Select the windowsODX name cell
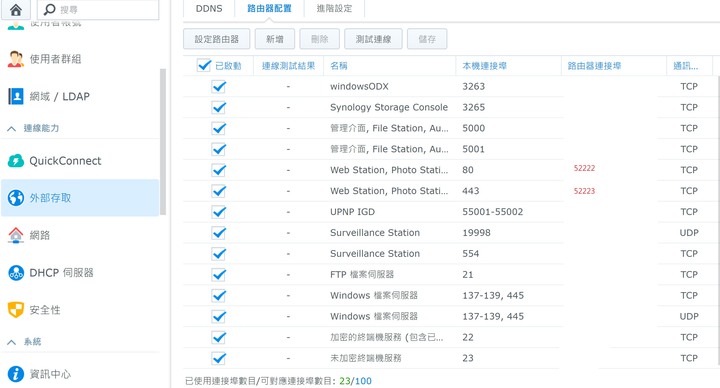 tap(359, 86)
